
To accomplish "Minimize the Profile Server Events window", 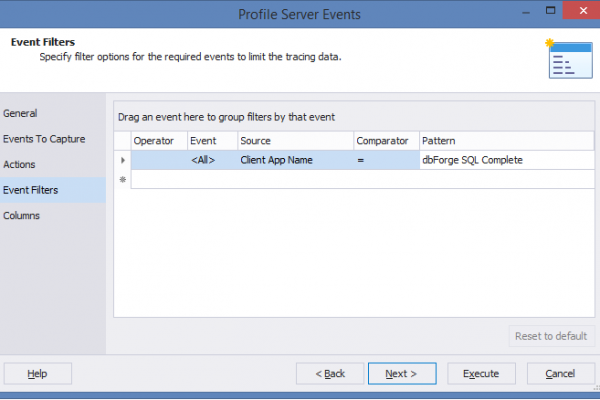I will click(x=526, y=11).
